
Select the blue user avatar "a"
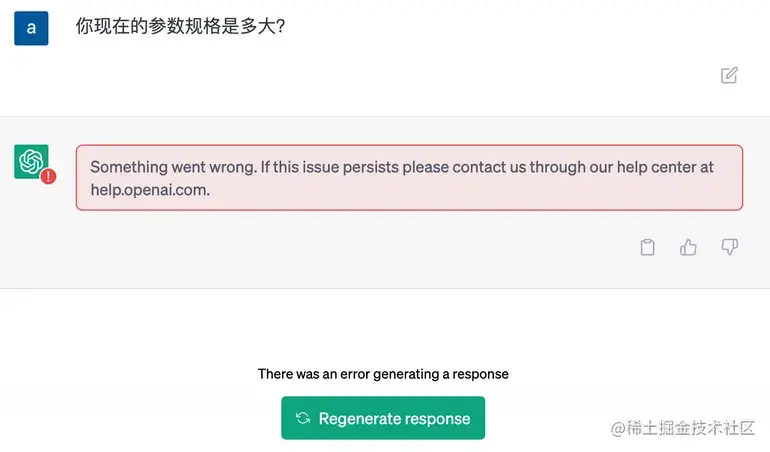[31, 28]
